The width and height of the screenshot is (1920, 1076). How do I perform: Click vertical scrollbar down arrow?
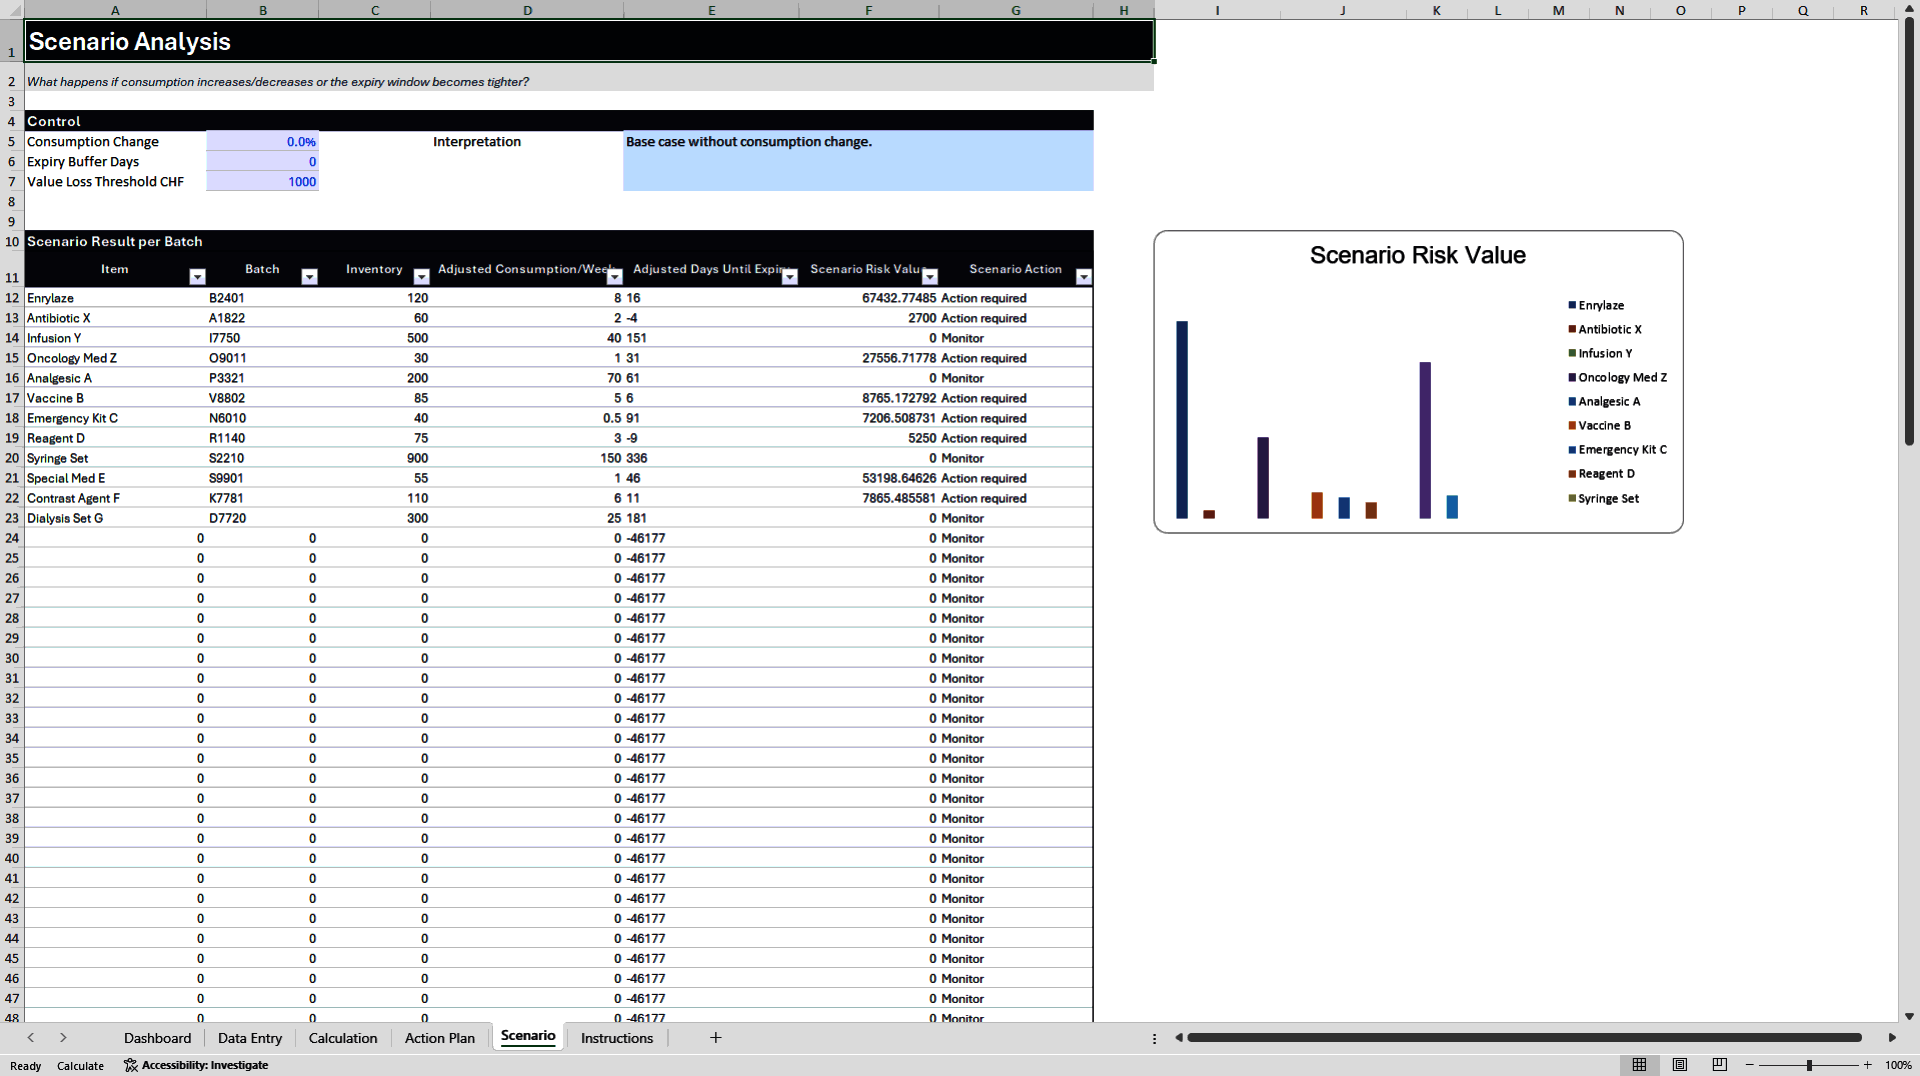click(x=1909, y=1016)
